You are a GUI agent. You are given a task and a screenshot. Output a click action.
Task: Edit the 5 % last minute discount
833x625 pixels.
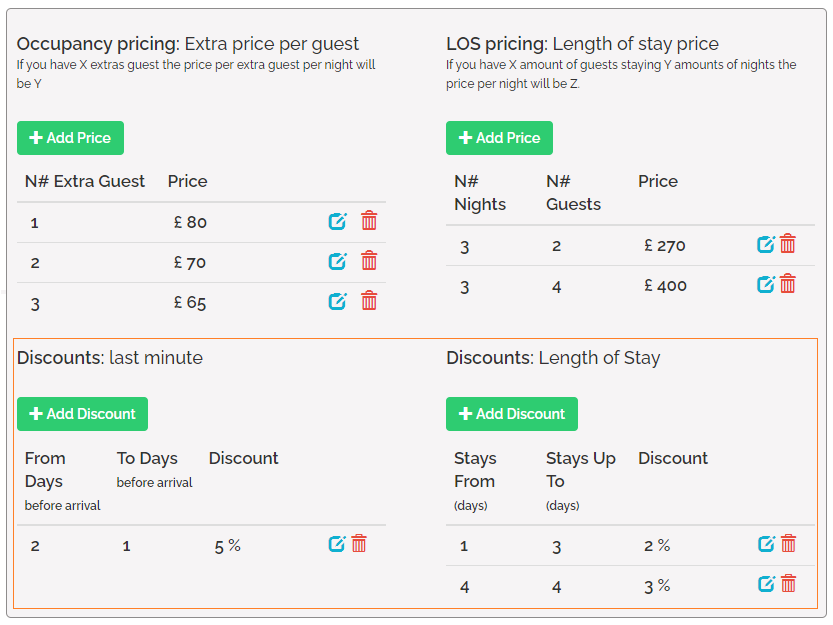coord(337,544)
